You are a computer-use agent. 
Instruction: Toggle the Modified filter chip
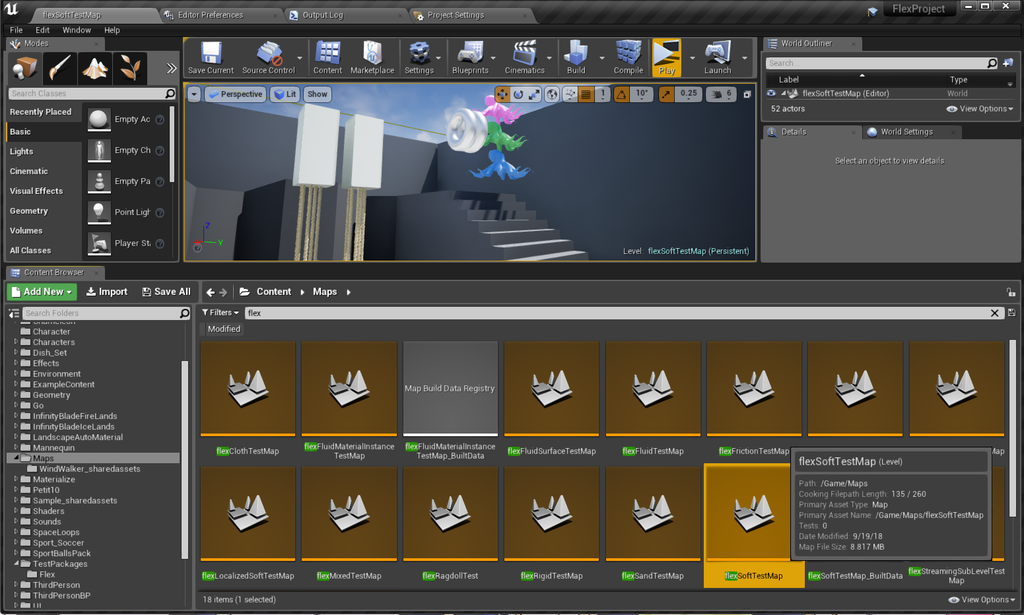point(224,329)
